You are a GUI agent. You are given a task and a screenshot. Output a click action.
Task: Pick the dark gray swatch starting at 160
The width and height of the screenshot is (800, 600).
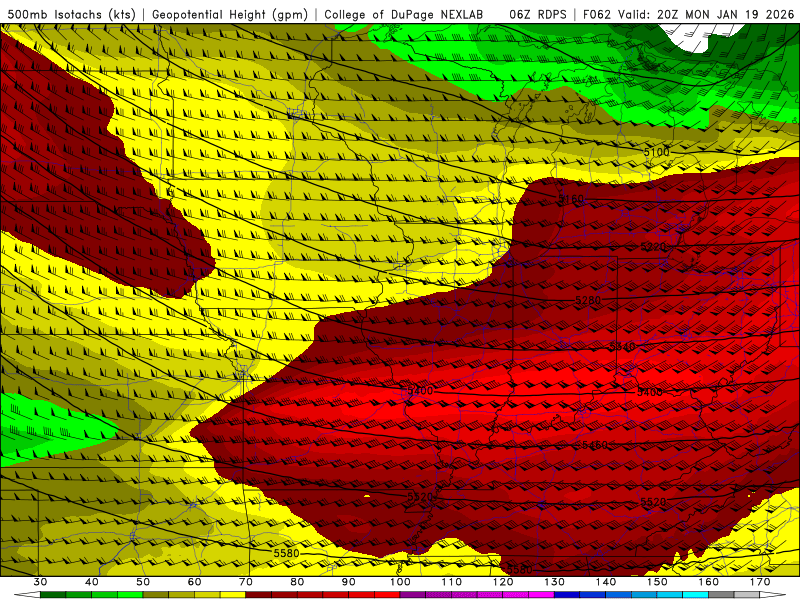721,595
